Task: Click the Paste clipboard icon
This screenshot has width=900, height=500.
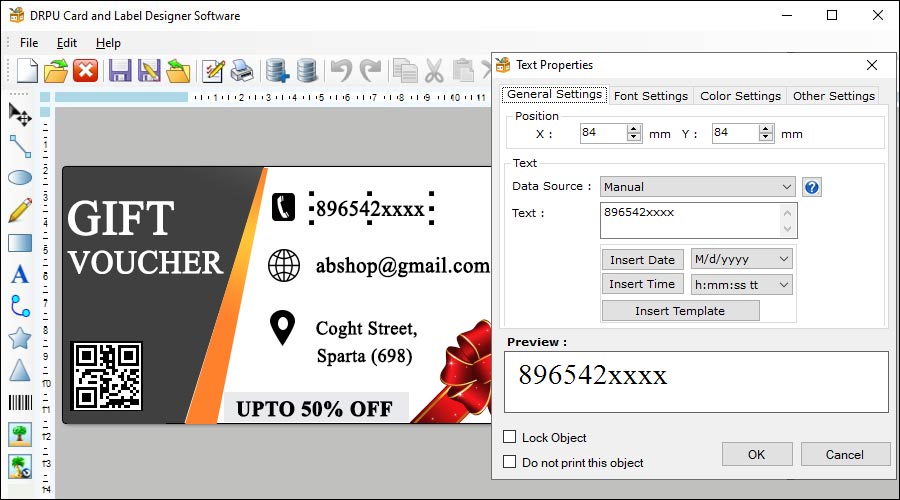Action: [463, 71]
